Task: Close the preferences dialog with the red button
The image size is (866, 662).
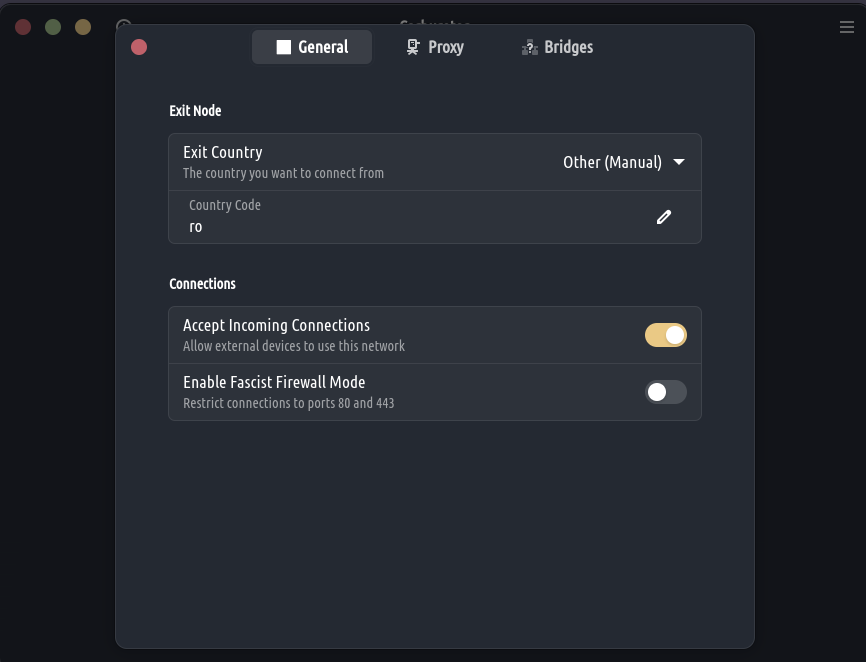Action: pos(139,47)
